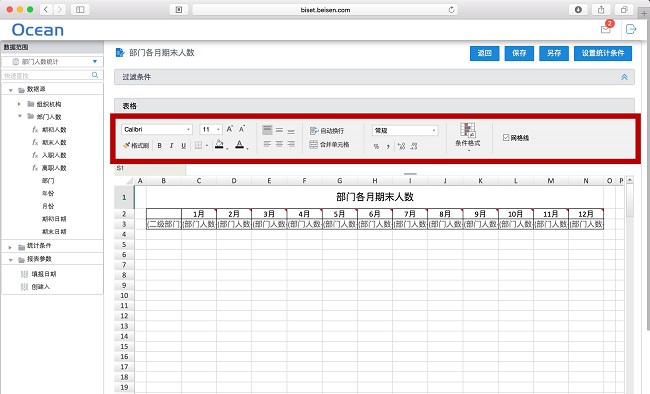This screenshot has width=650, height=394.
Task: Open the font size 11 dropdown
Action: [x=211, y=129]
